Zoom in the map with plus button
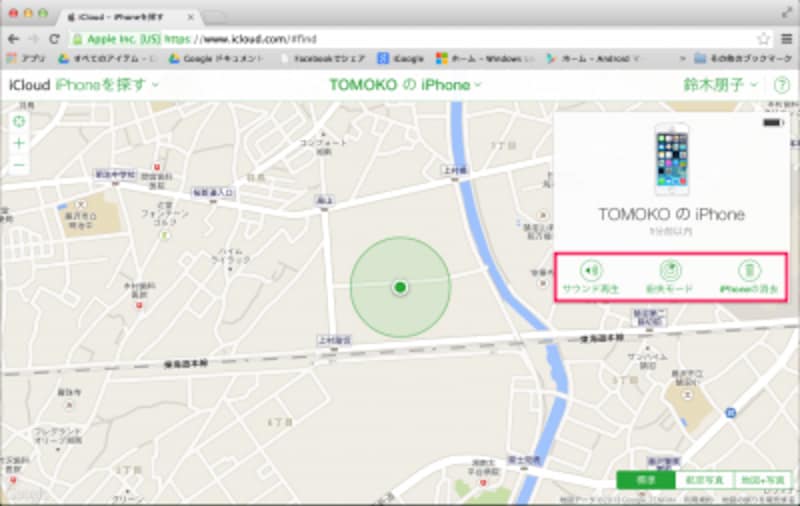Viewport: 800px width, 506px height. pos(19,143)
